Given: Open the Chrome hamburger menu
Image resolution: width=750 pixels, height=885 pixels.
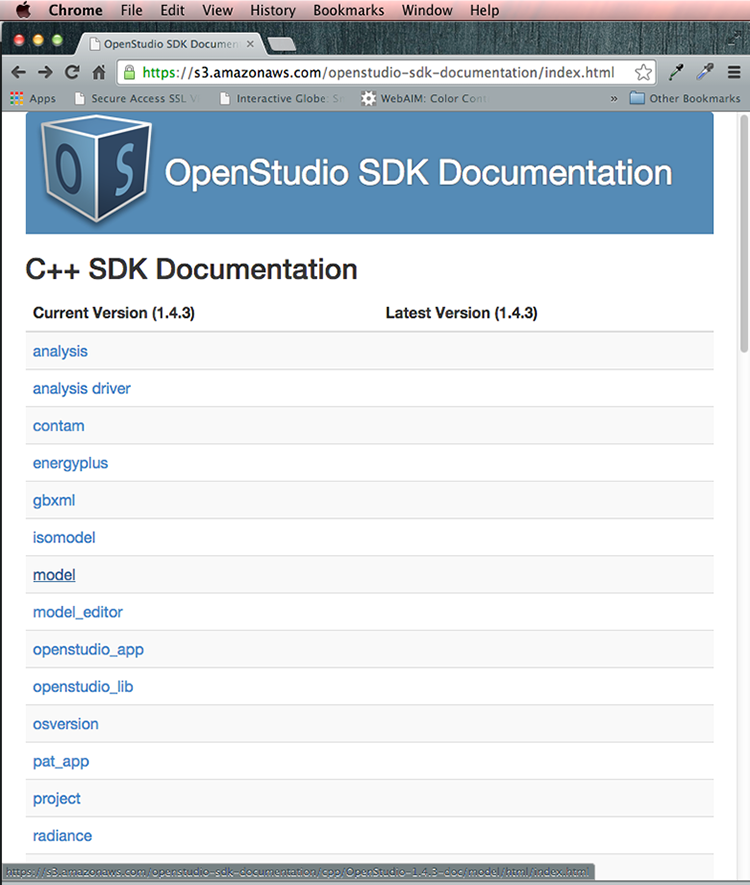Looking at the screenshot, I should pyautogui.click(x=733, y=72).
